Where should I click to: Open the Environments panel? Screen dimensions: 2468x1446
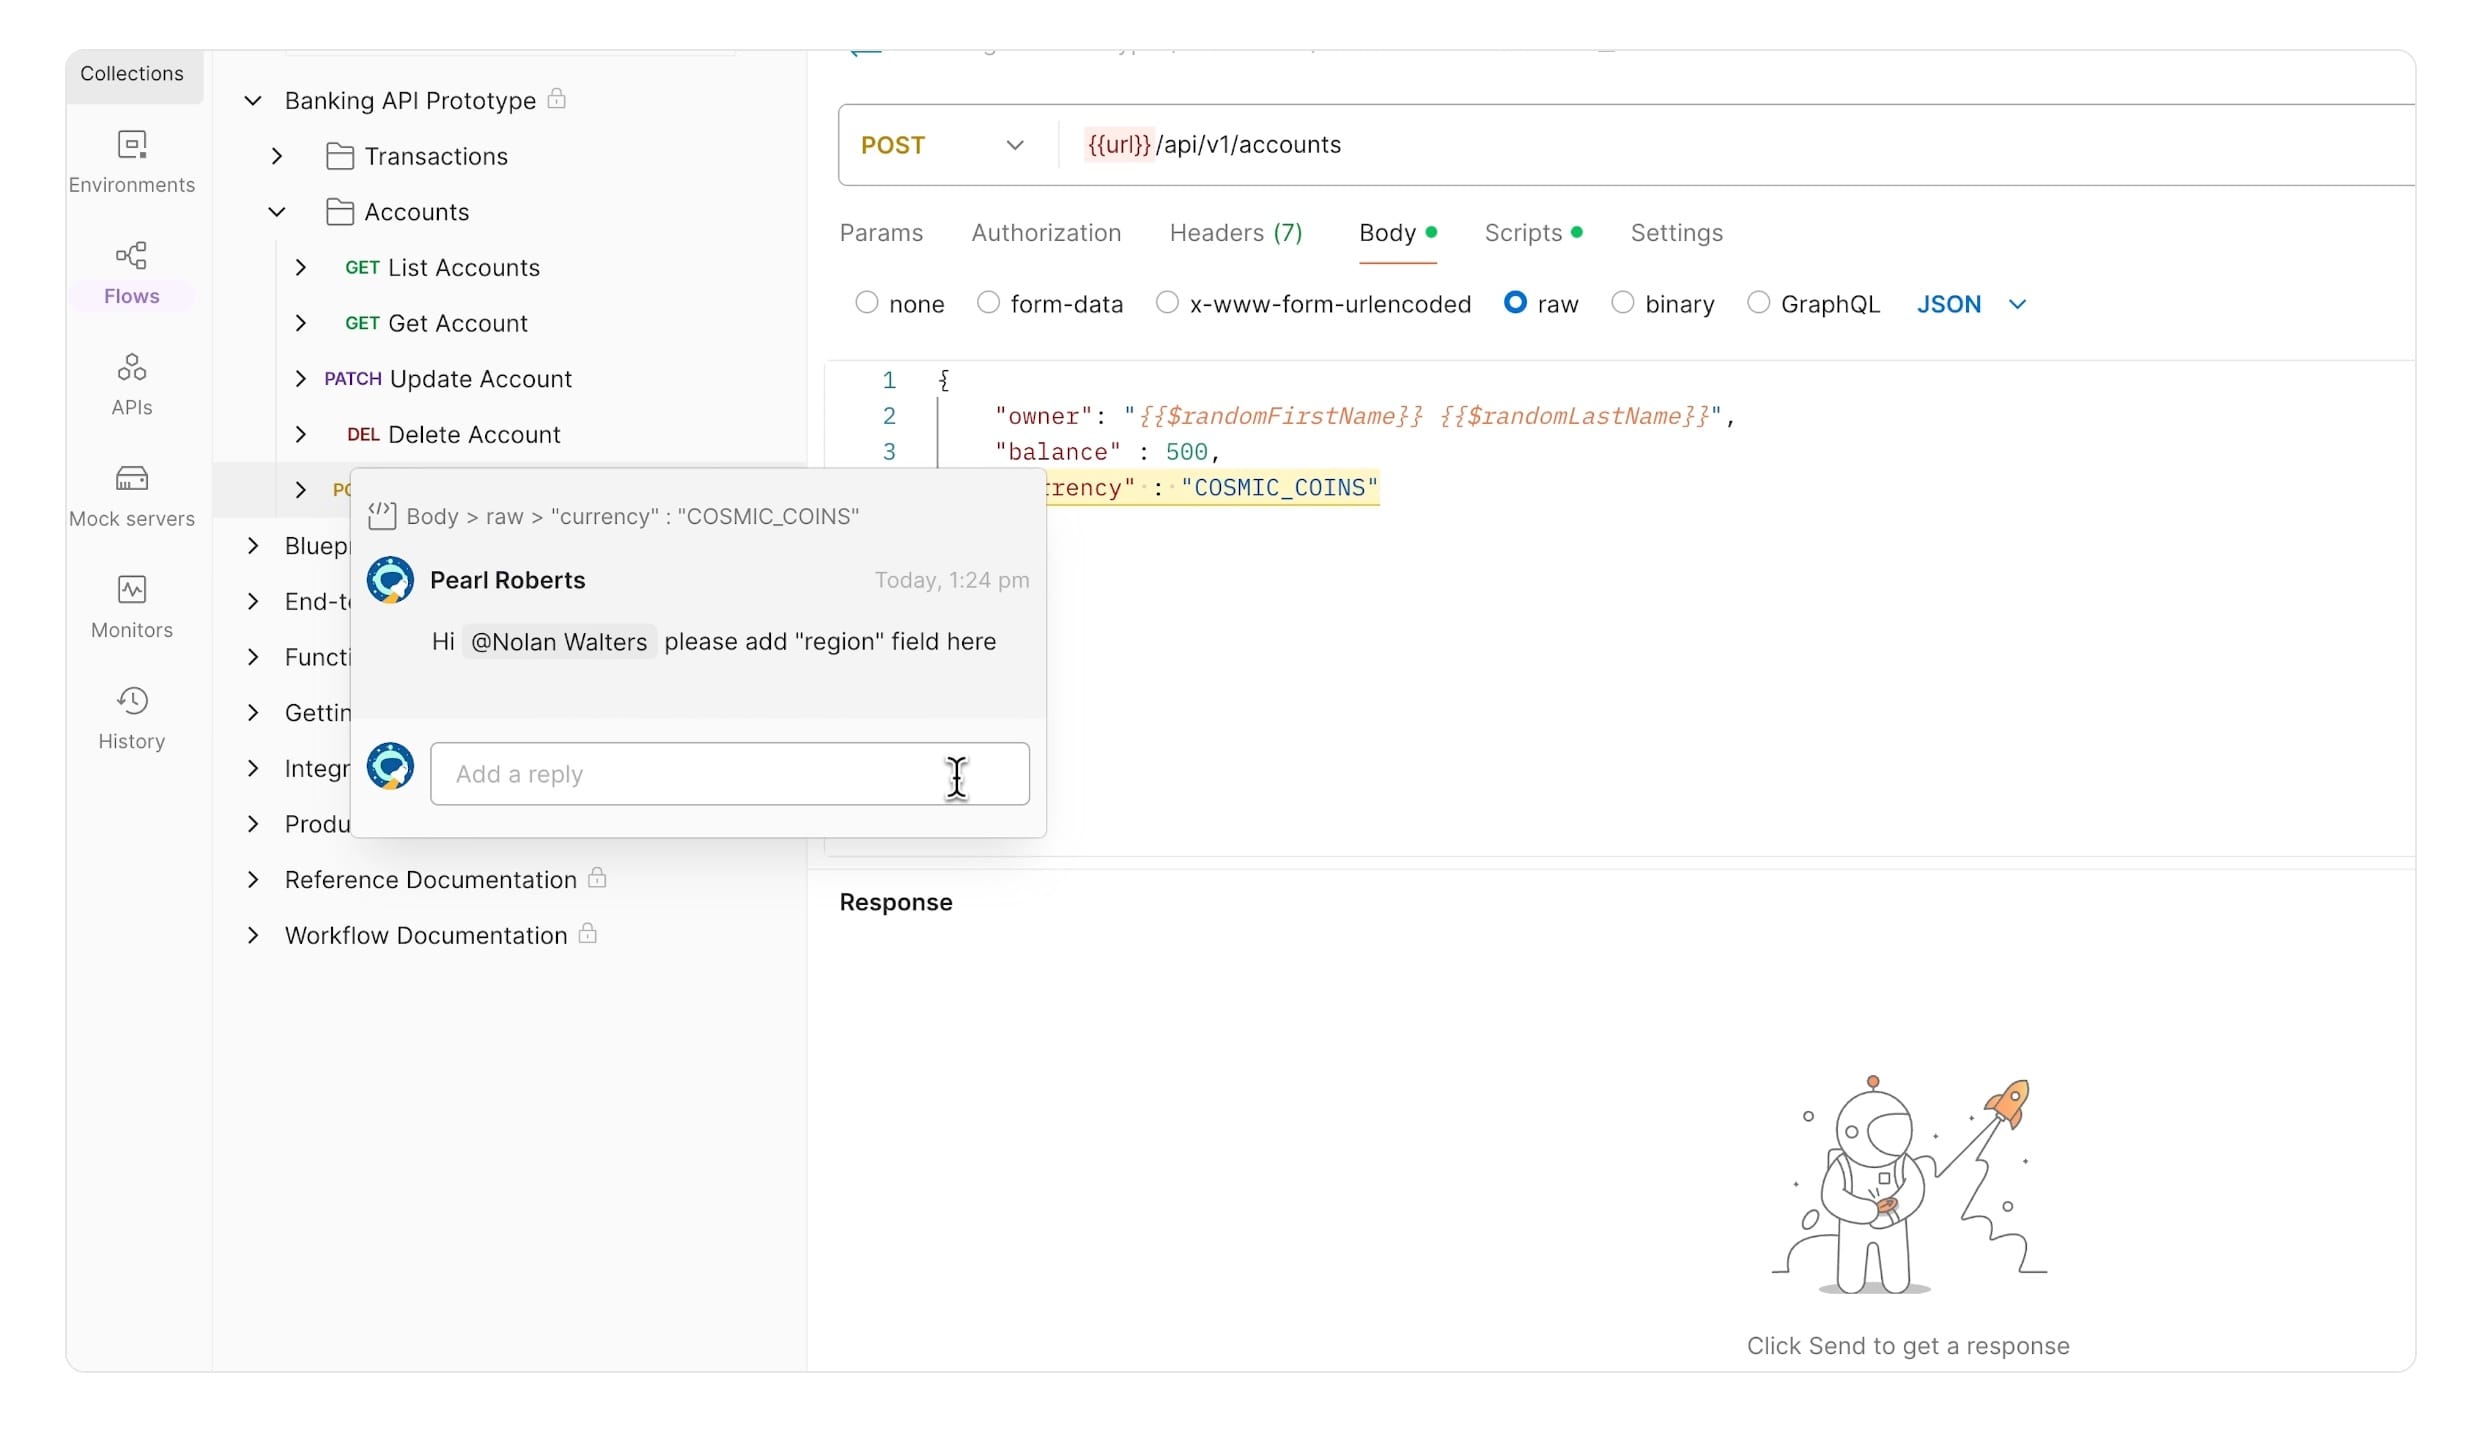pyautogui.click(x=131, y=160)
